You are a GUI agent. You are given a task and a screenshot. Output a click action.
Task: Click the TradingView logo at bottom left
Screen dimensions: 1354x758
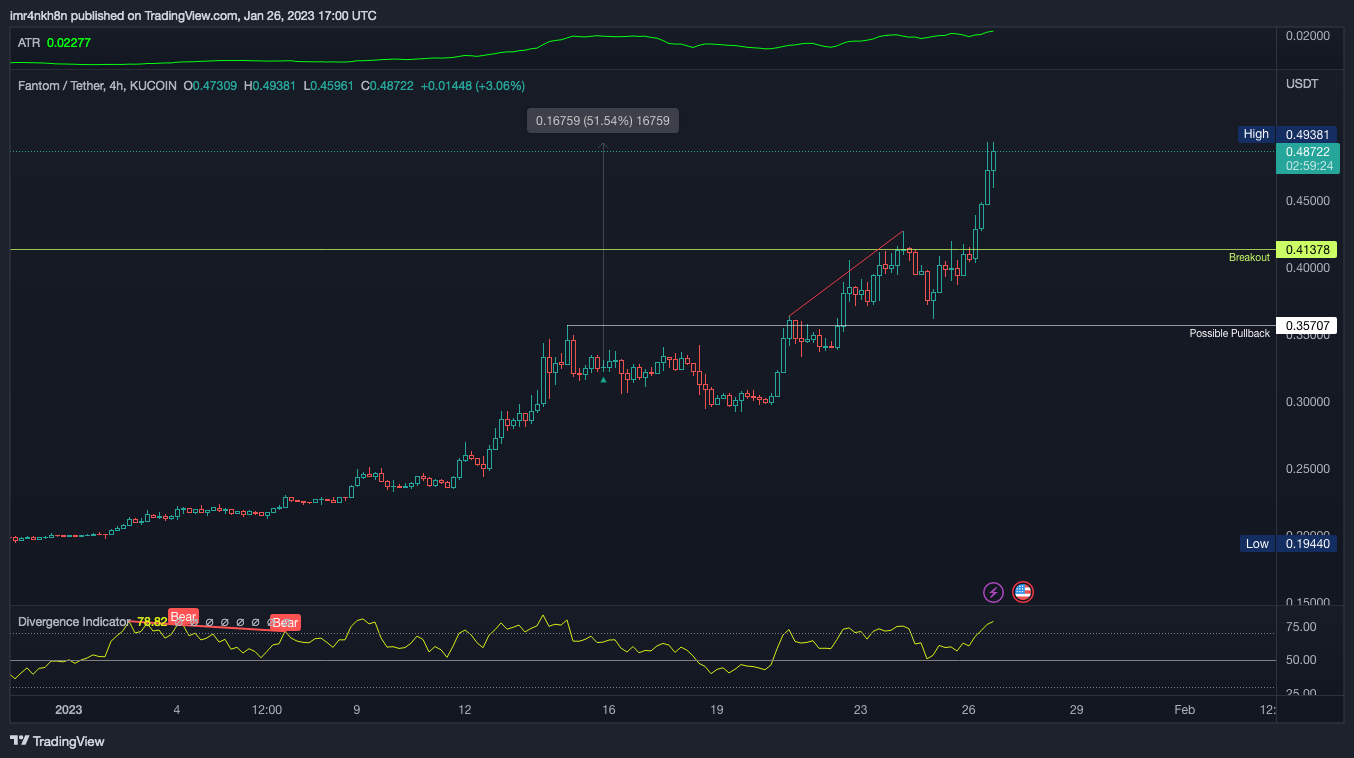coord(57,741)
